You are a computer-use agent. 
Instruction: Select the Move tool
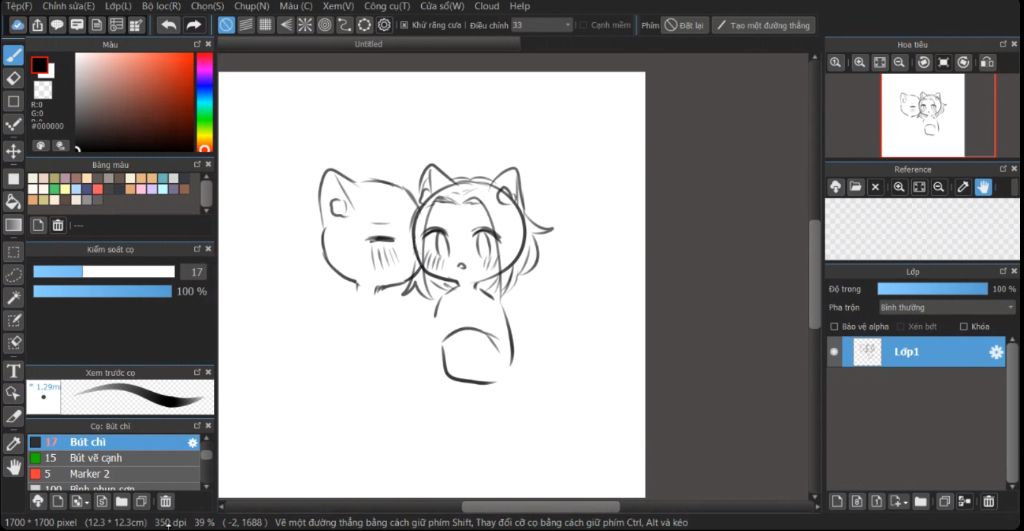[14, 151]
